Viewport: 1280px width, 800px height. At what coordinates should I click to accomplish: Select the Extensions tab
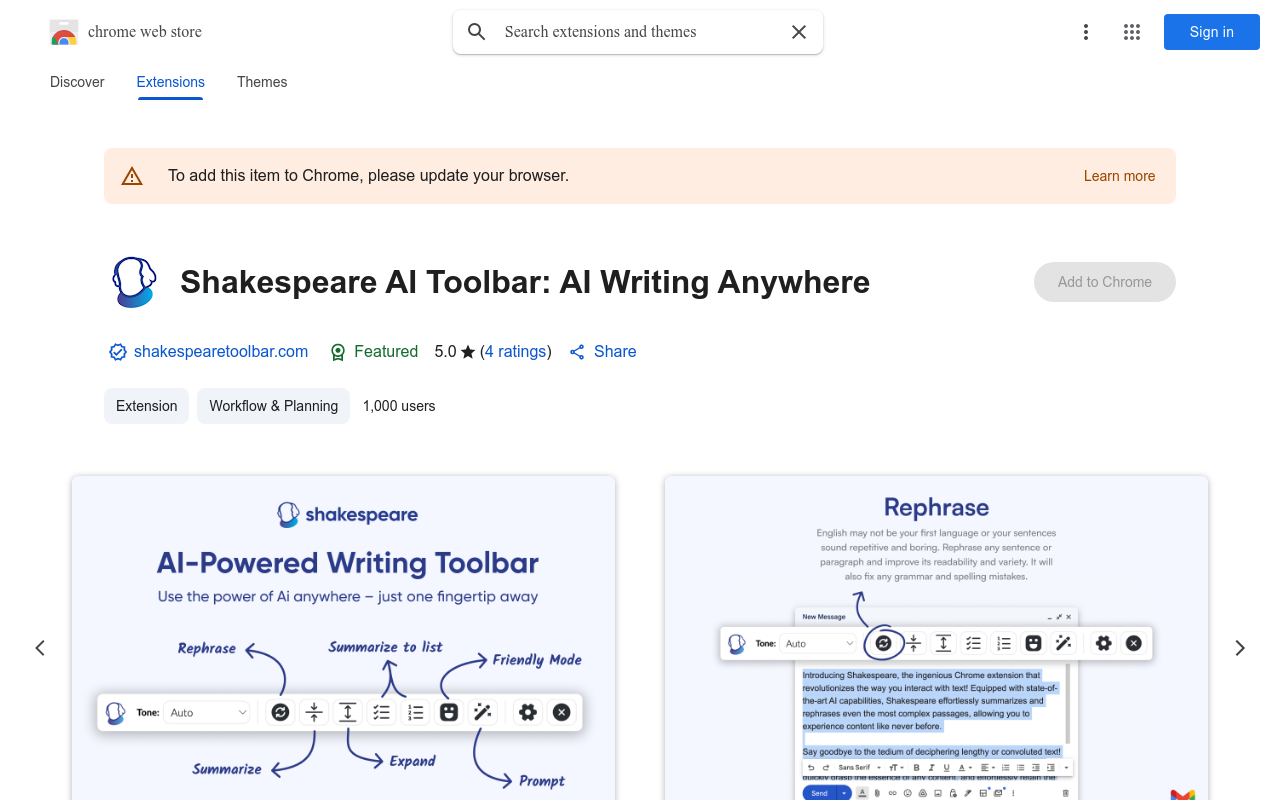pyautogui.click(x=171, y=82)
